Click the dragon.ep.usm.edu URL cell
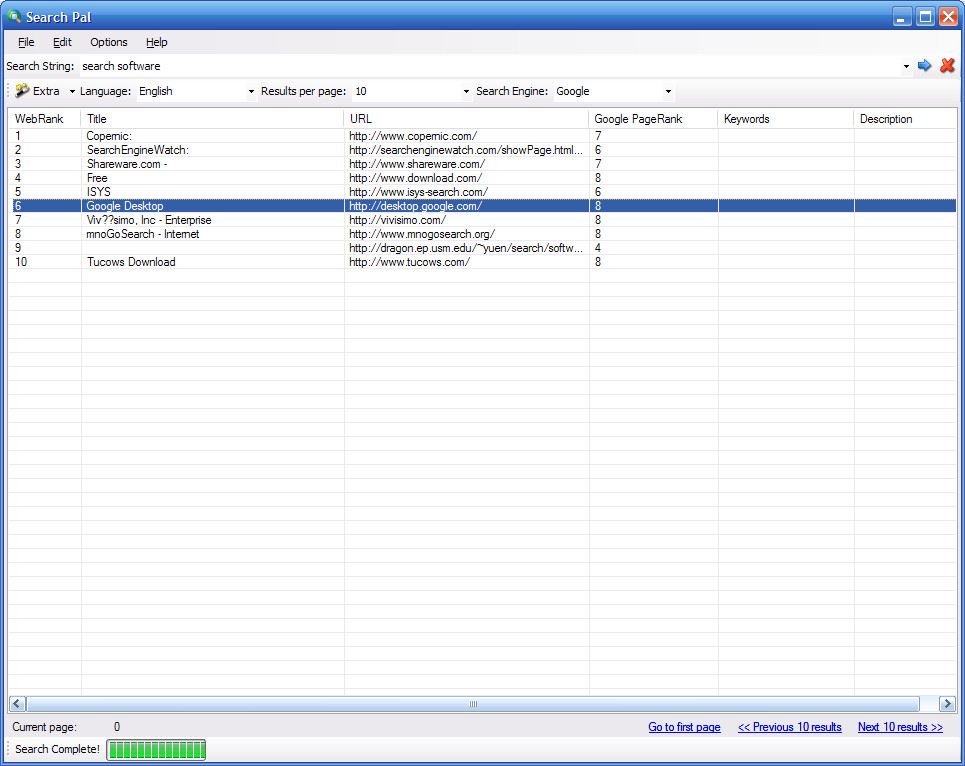Screen dimensions: 965x766 pyautogui.click(x=466, y=248)
